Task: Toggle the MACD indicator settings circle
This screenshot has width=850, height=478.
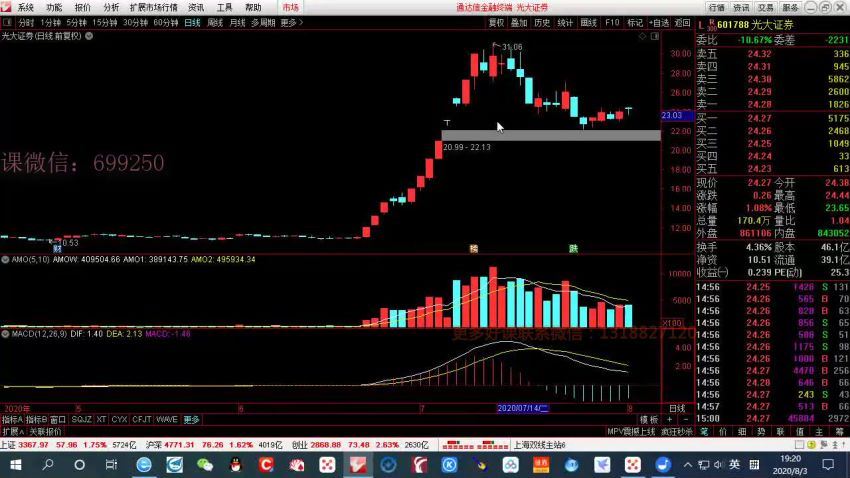Action: 5,334
